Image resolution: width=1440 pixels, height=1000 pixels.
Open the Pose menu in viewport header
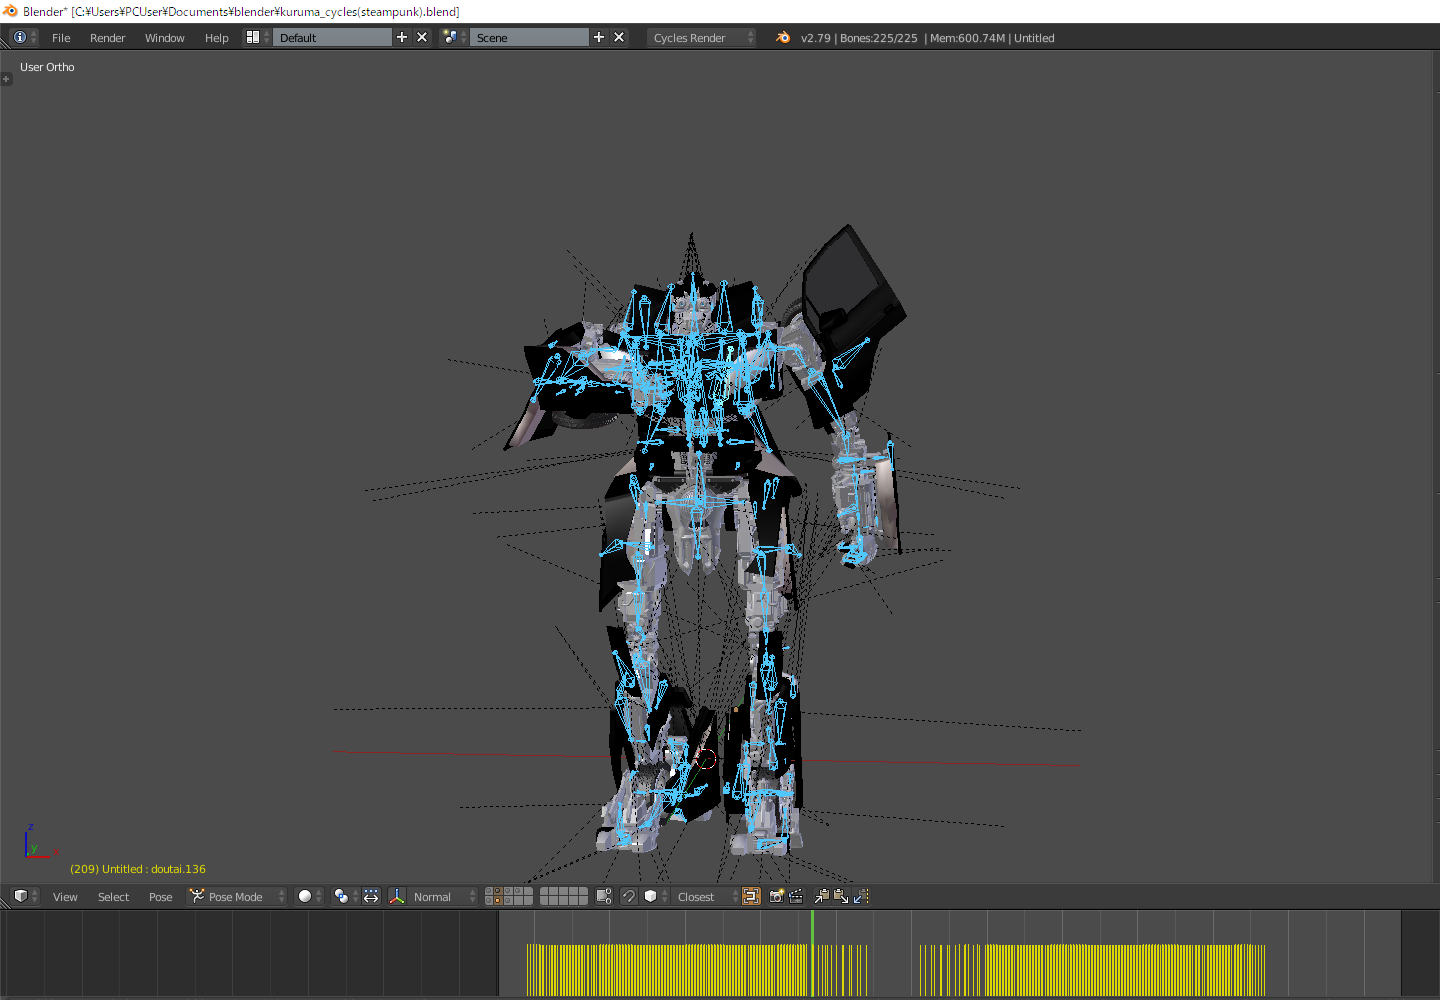pos(160,897)
